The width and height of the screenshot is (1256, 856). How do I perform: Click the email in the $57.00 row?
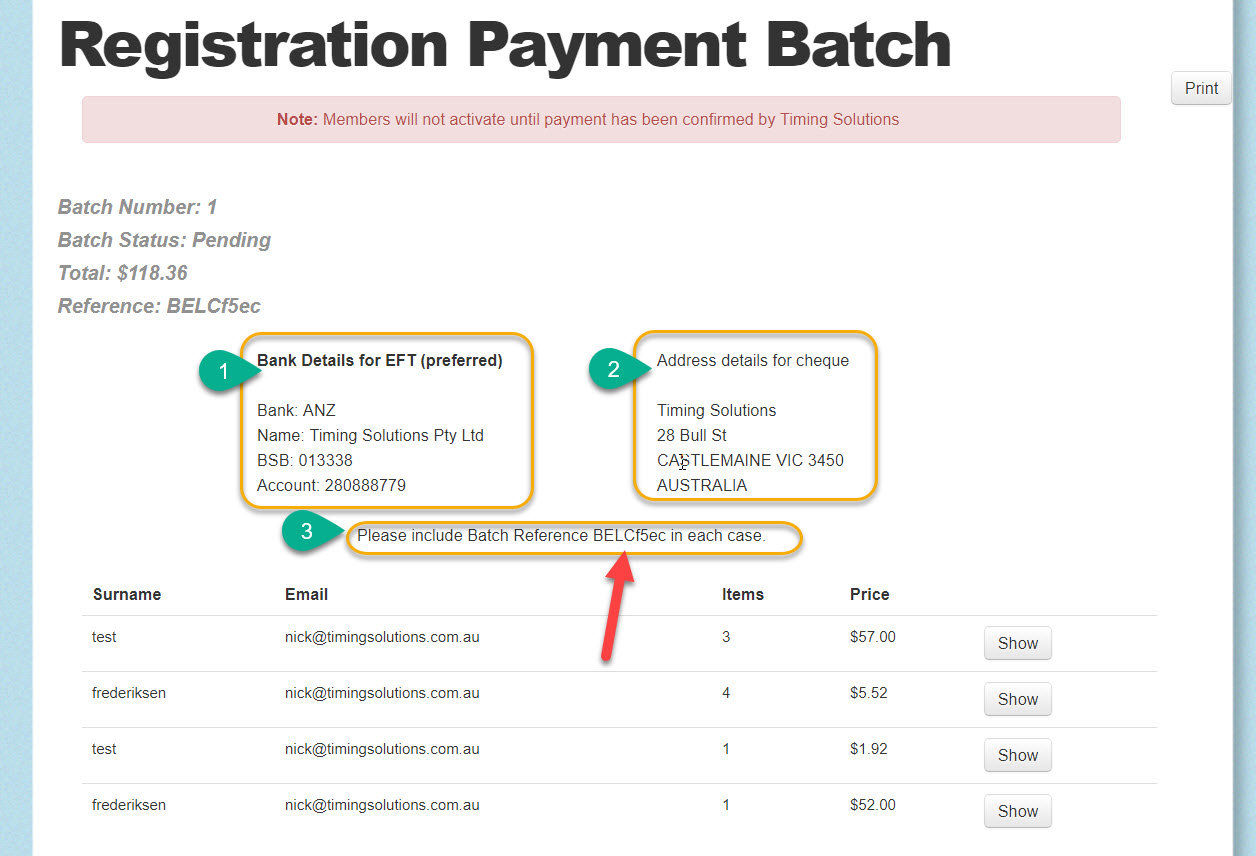point(382,637)
